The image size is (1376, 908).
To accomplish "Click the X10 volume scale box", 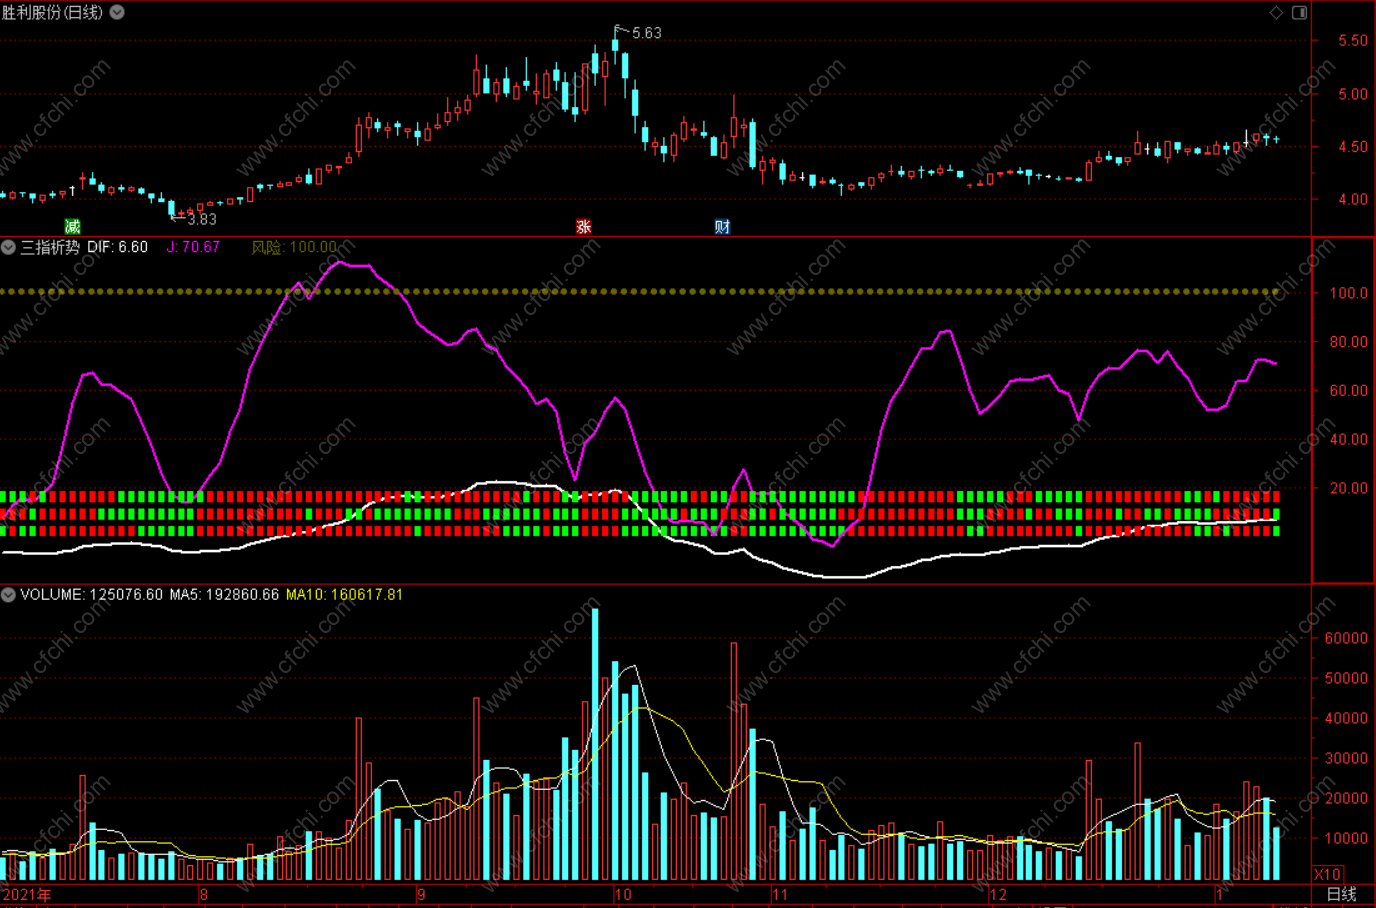I will pyautogui.click(x=1327, y=873).
